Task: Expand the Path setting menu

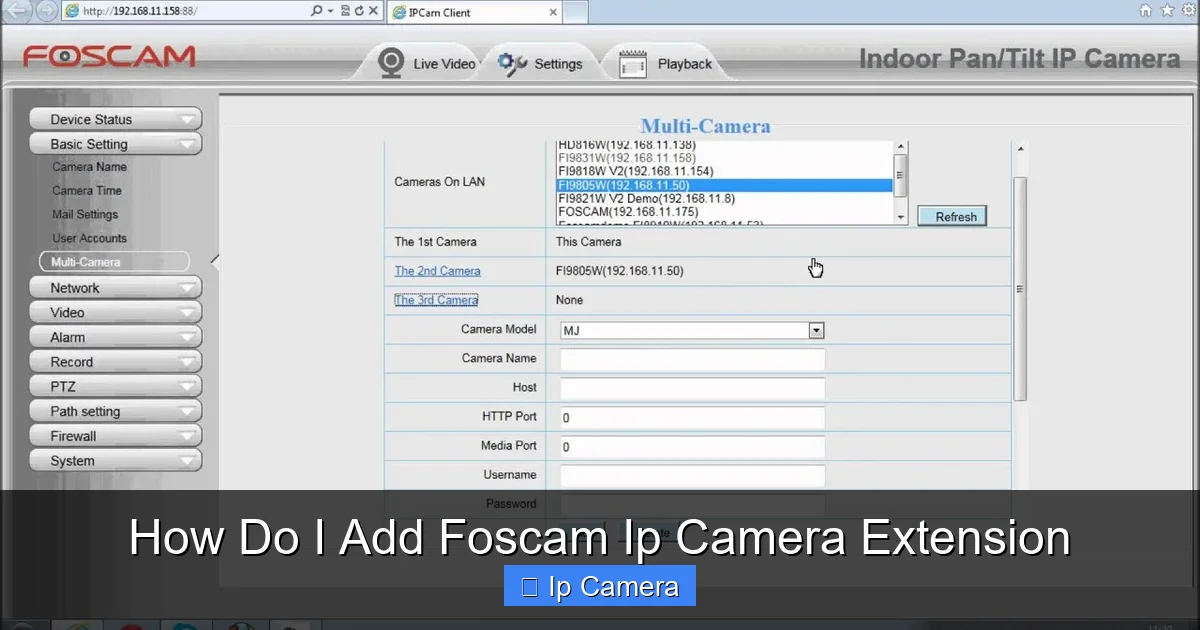Action: [115, 412]
